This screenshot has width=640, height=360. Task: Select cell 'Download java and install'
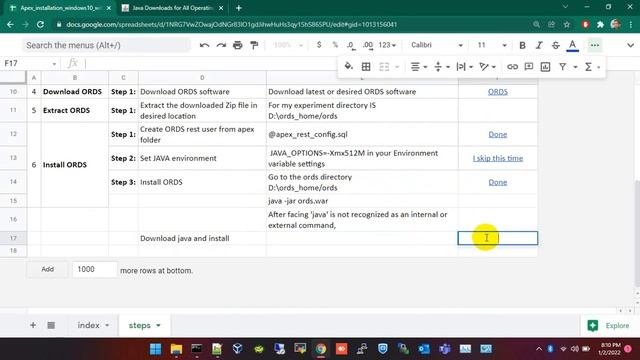pos(202,238)
